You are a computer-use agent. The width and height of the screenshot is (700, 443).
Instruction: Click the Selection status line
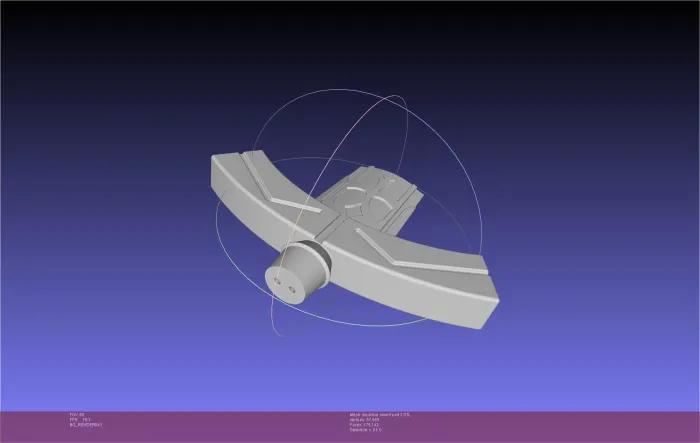[x=365, y=430]
